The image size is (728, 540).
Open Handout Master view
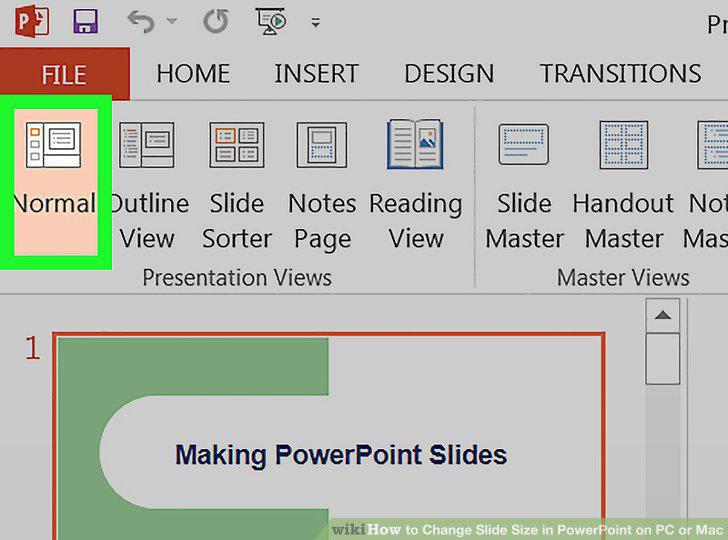click(624, 185)
